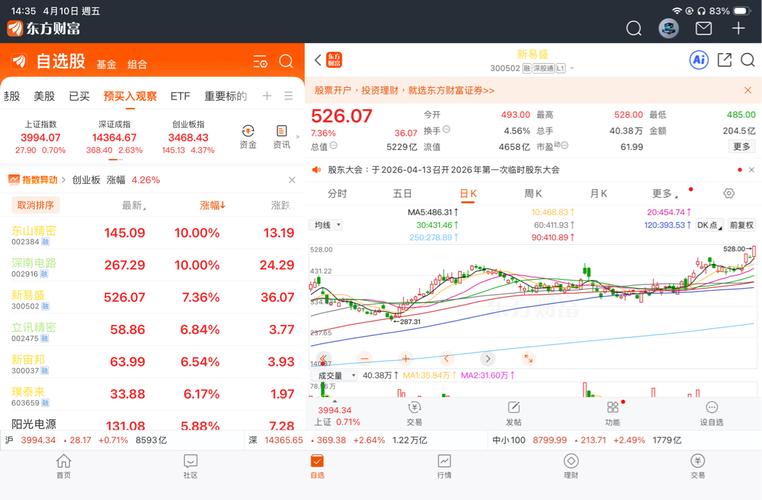
Task: Open the 资金 funds icon
Action: click(248, 137)
